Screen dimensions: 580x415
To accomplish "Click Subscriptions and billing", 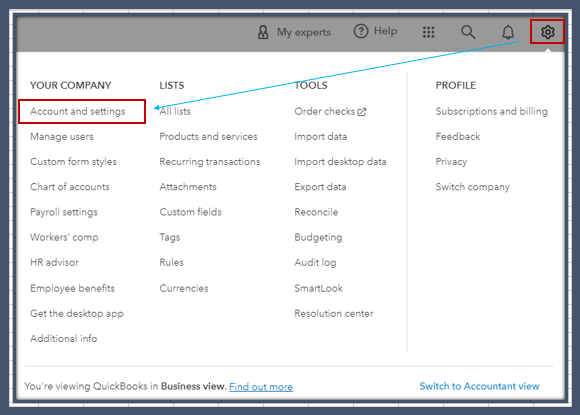I will [492, 111].
